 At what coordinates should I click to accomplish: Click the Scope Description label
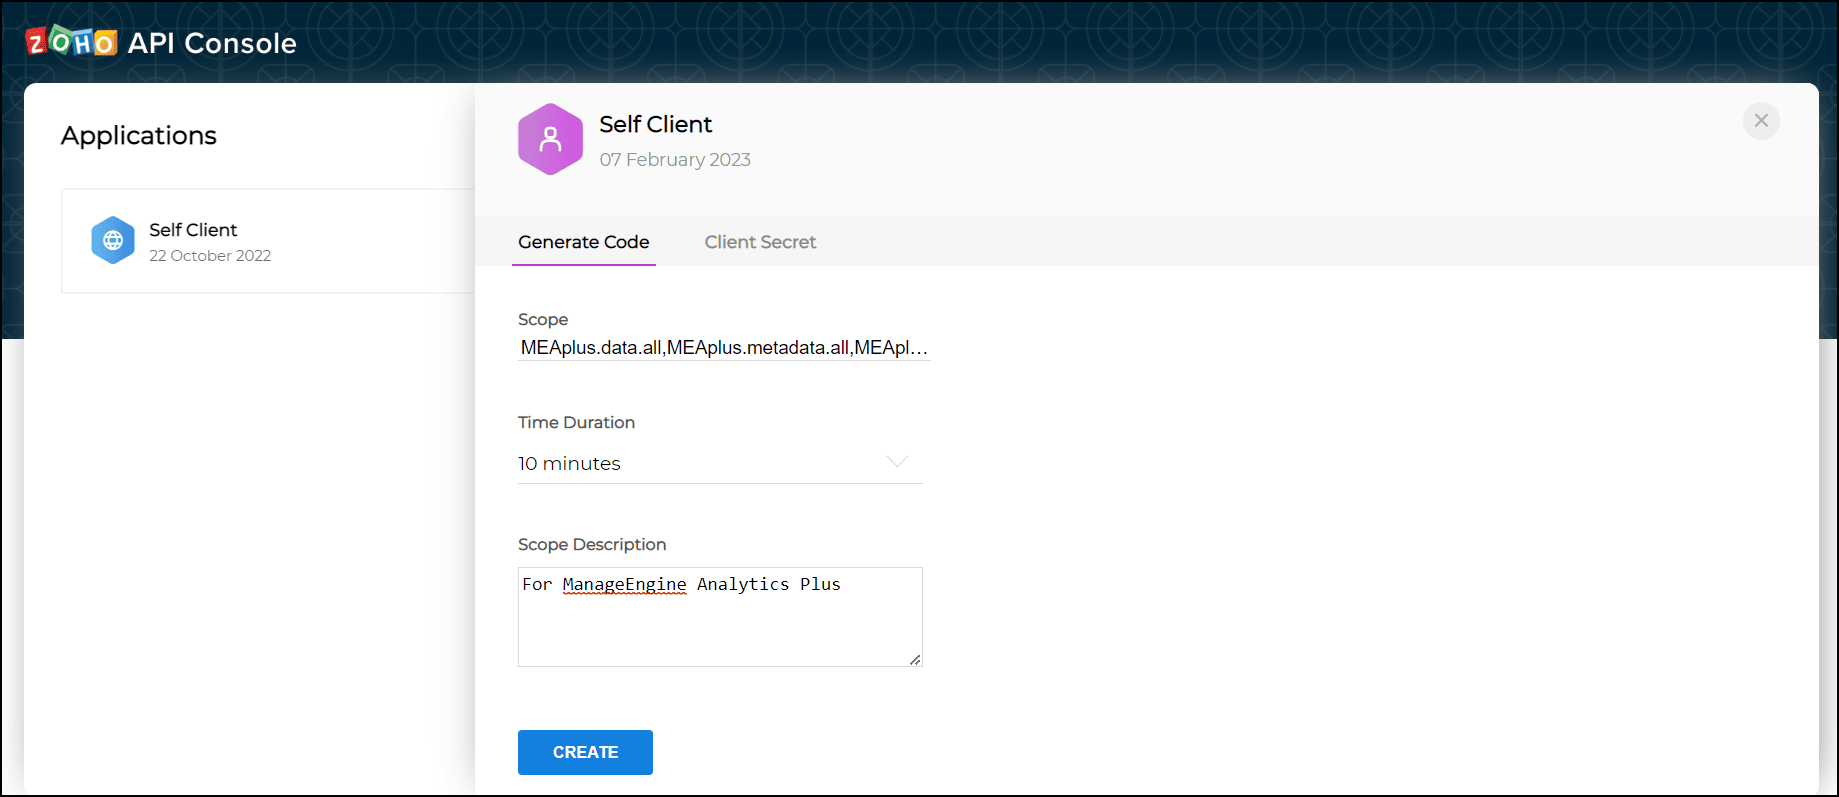tap(592, 545)
